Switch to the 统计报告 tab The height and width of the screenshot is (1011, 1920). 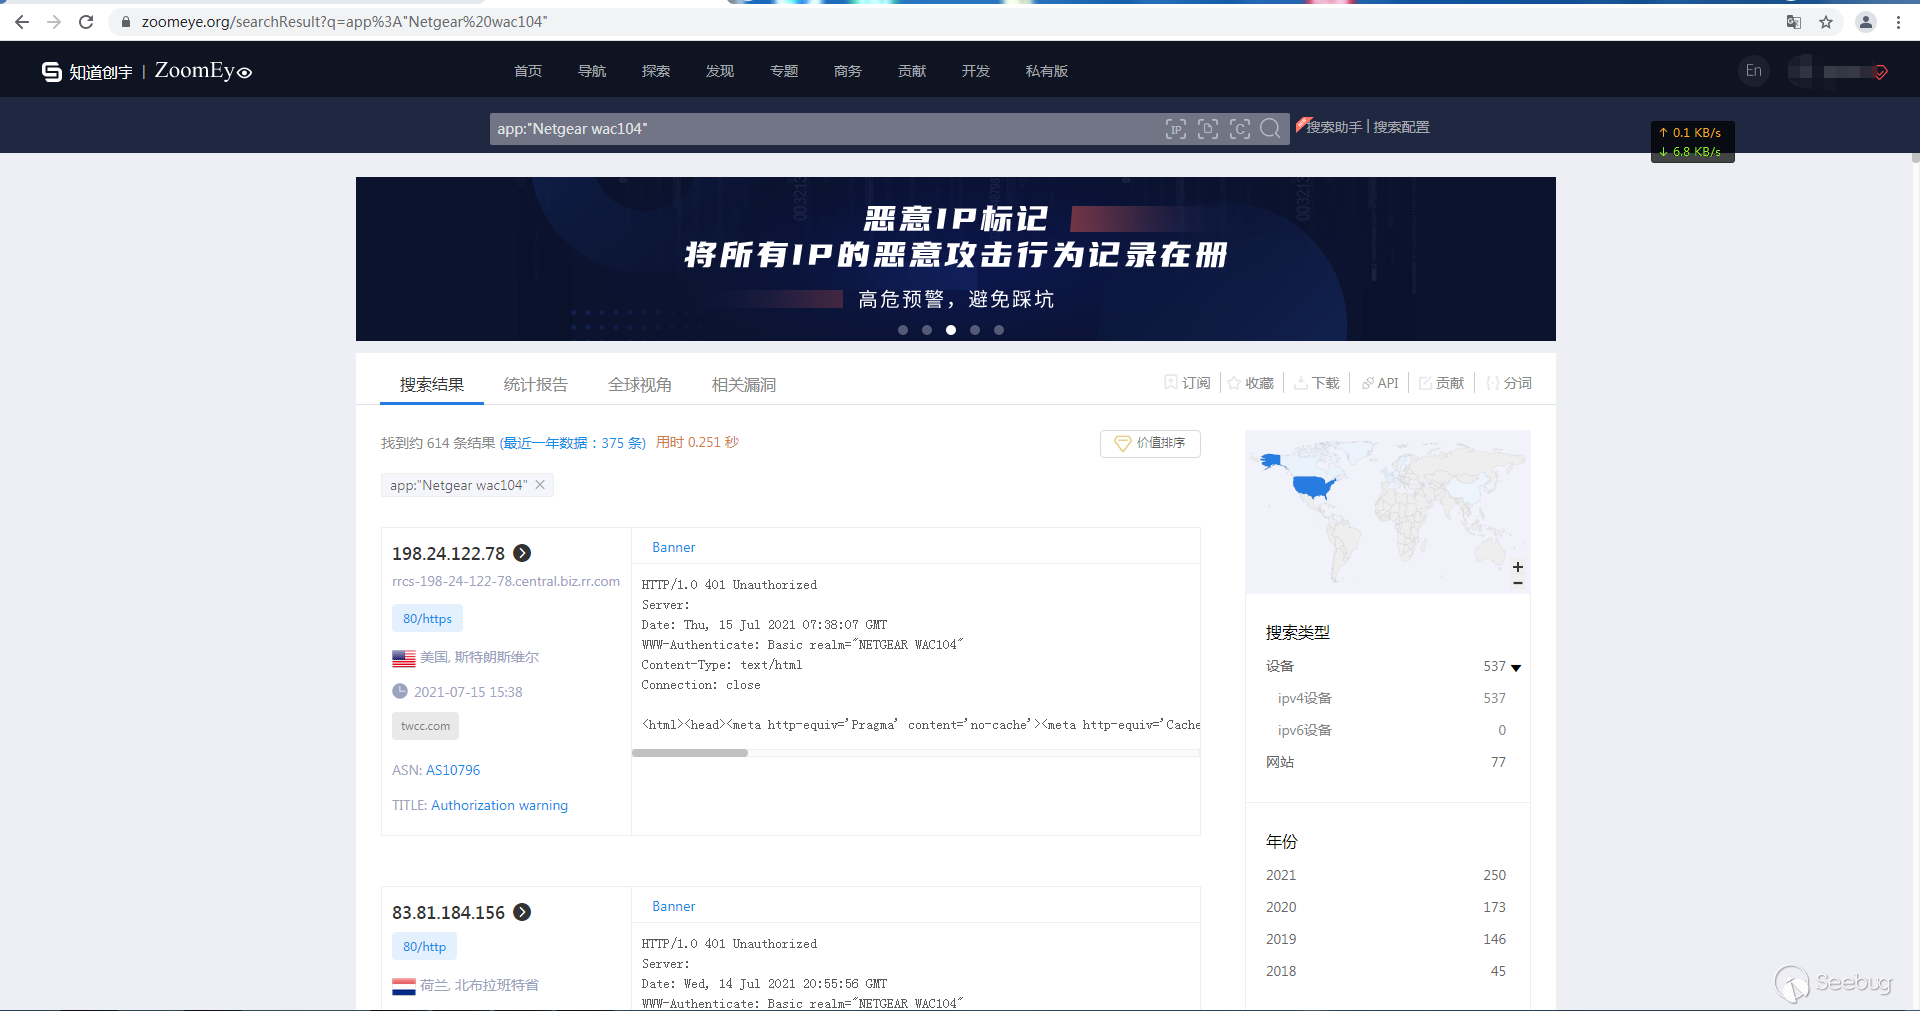click(536, 385)
